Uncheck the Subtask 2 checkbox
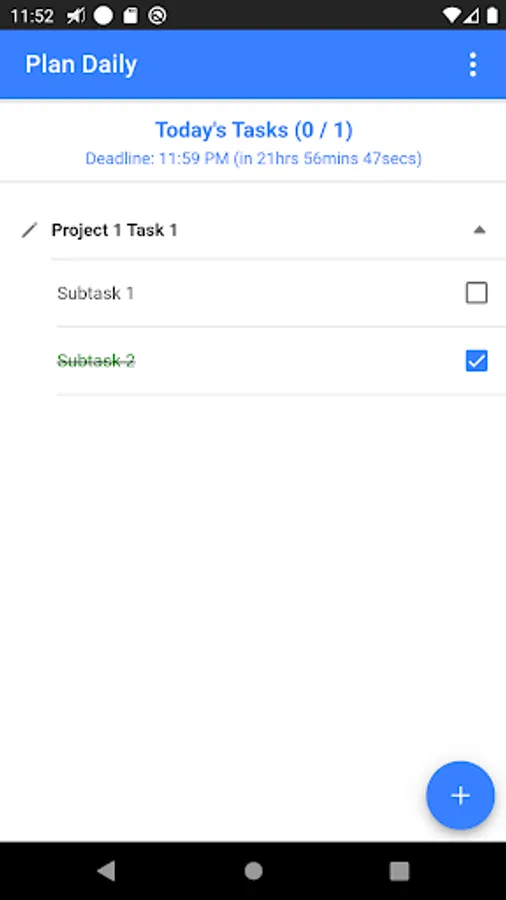Image resolution: width=506 pixels, height=900 pixels. pos(476,361)
